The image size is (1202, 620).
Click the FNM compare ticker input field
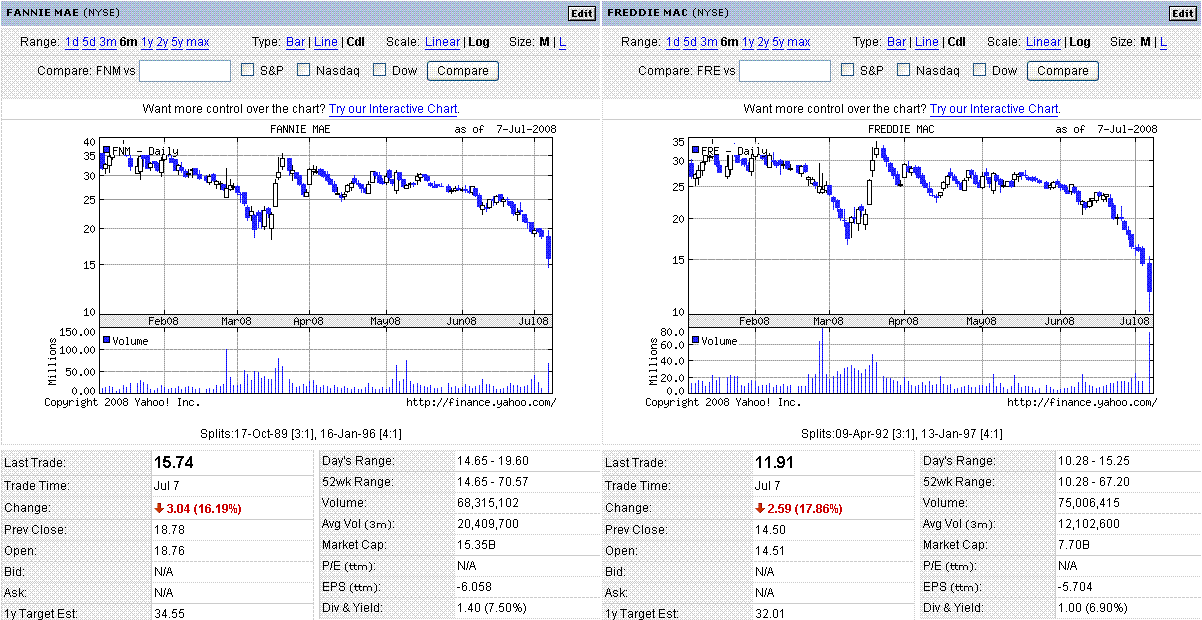click(x=185, y=71)
